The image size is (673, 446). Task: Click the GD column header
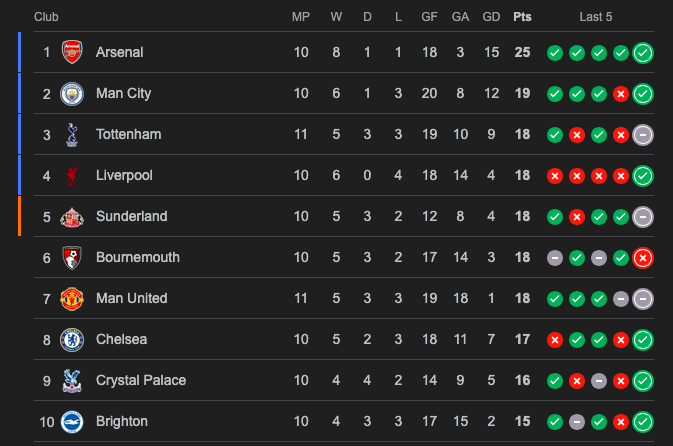pos(490,17)
